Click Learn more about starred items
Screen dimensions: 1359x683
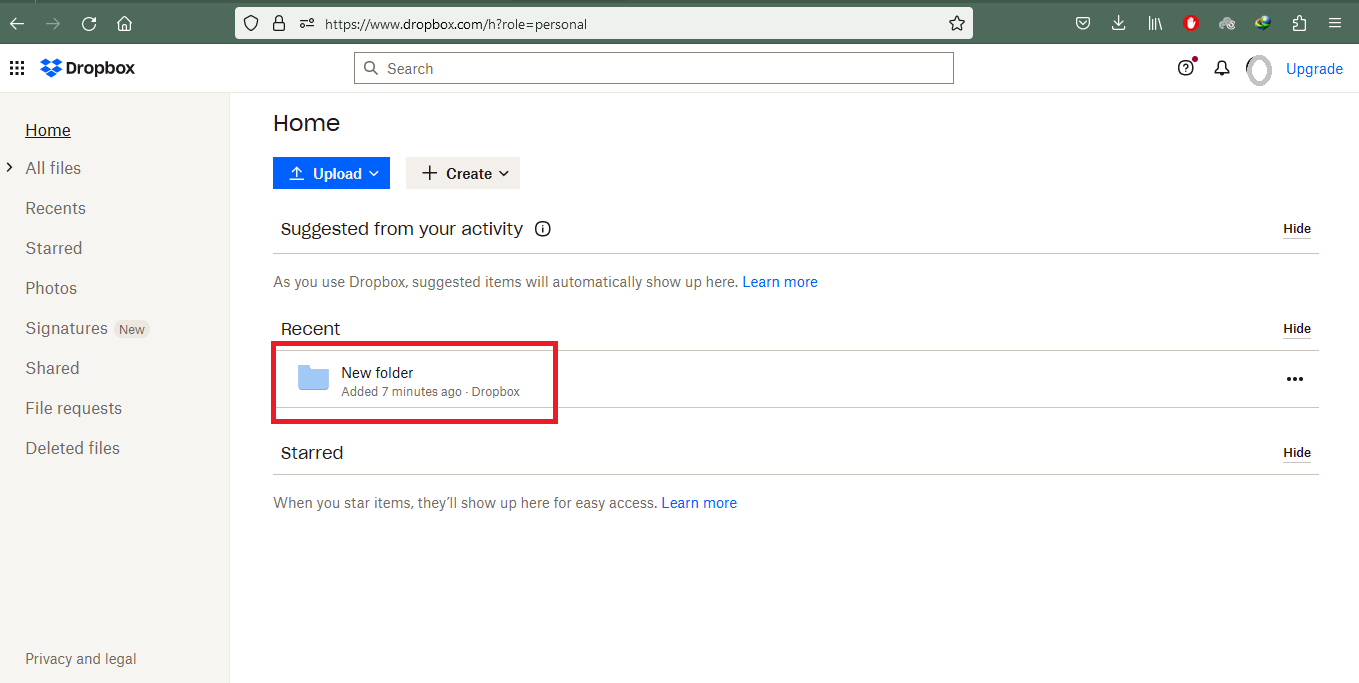tap(699, 503)
